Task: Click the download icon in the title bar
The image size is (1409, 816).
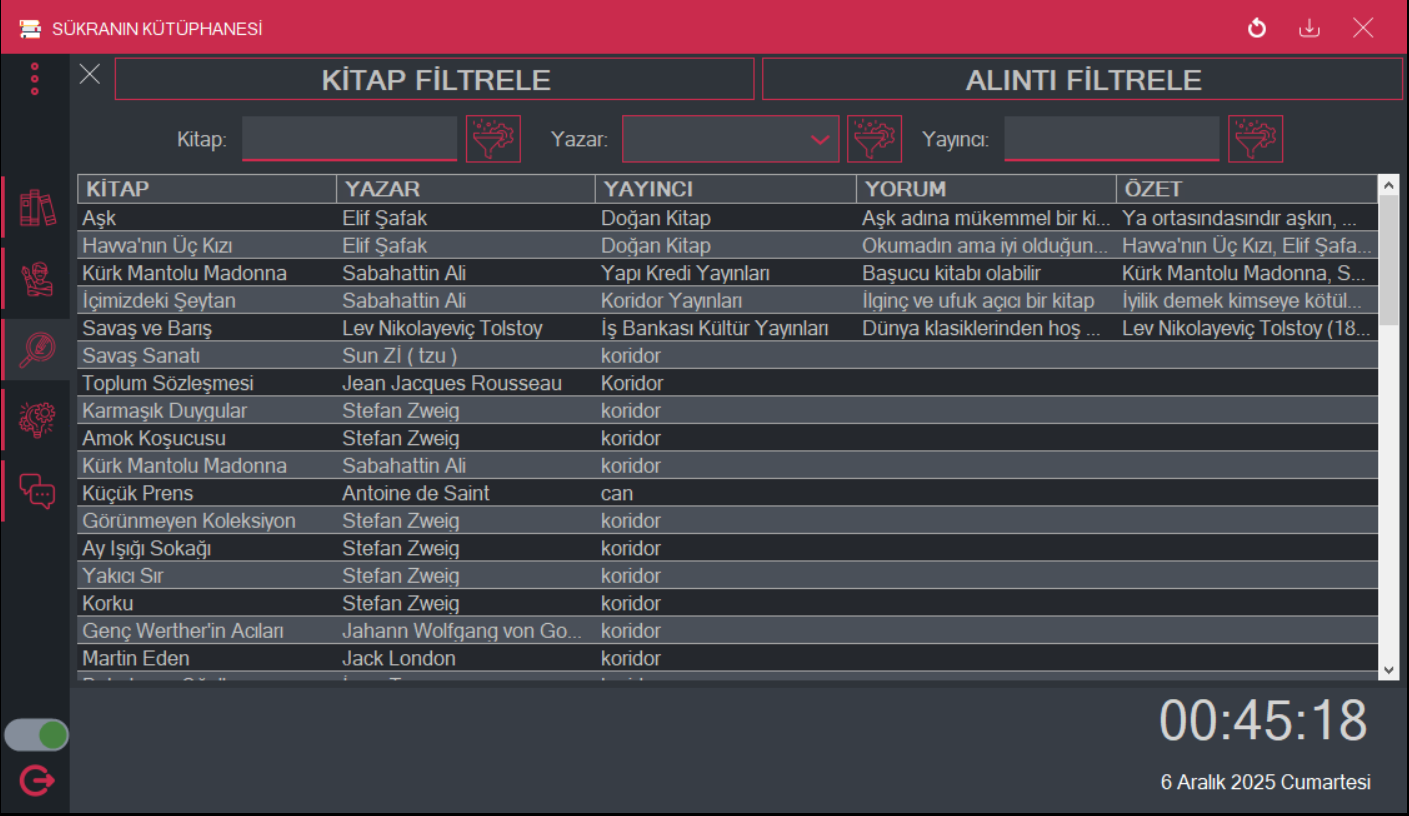Action: pos(1310,27)
